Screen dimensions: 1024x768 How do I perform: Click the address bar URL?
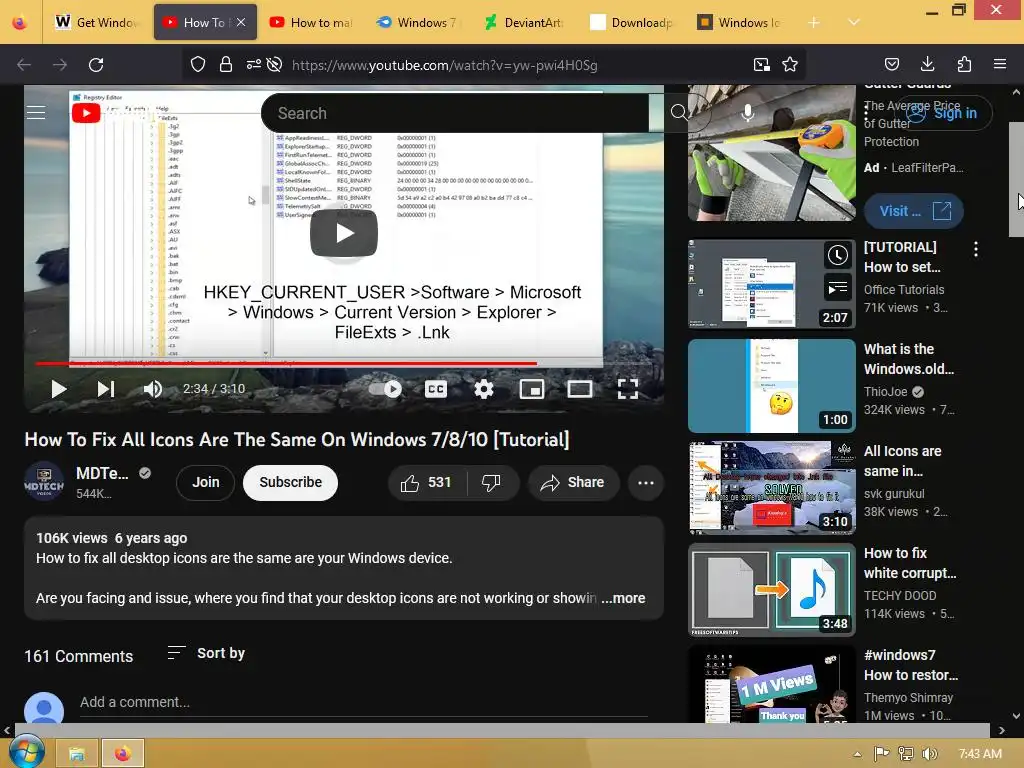[444, 65]
